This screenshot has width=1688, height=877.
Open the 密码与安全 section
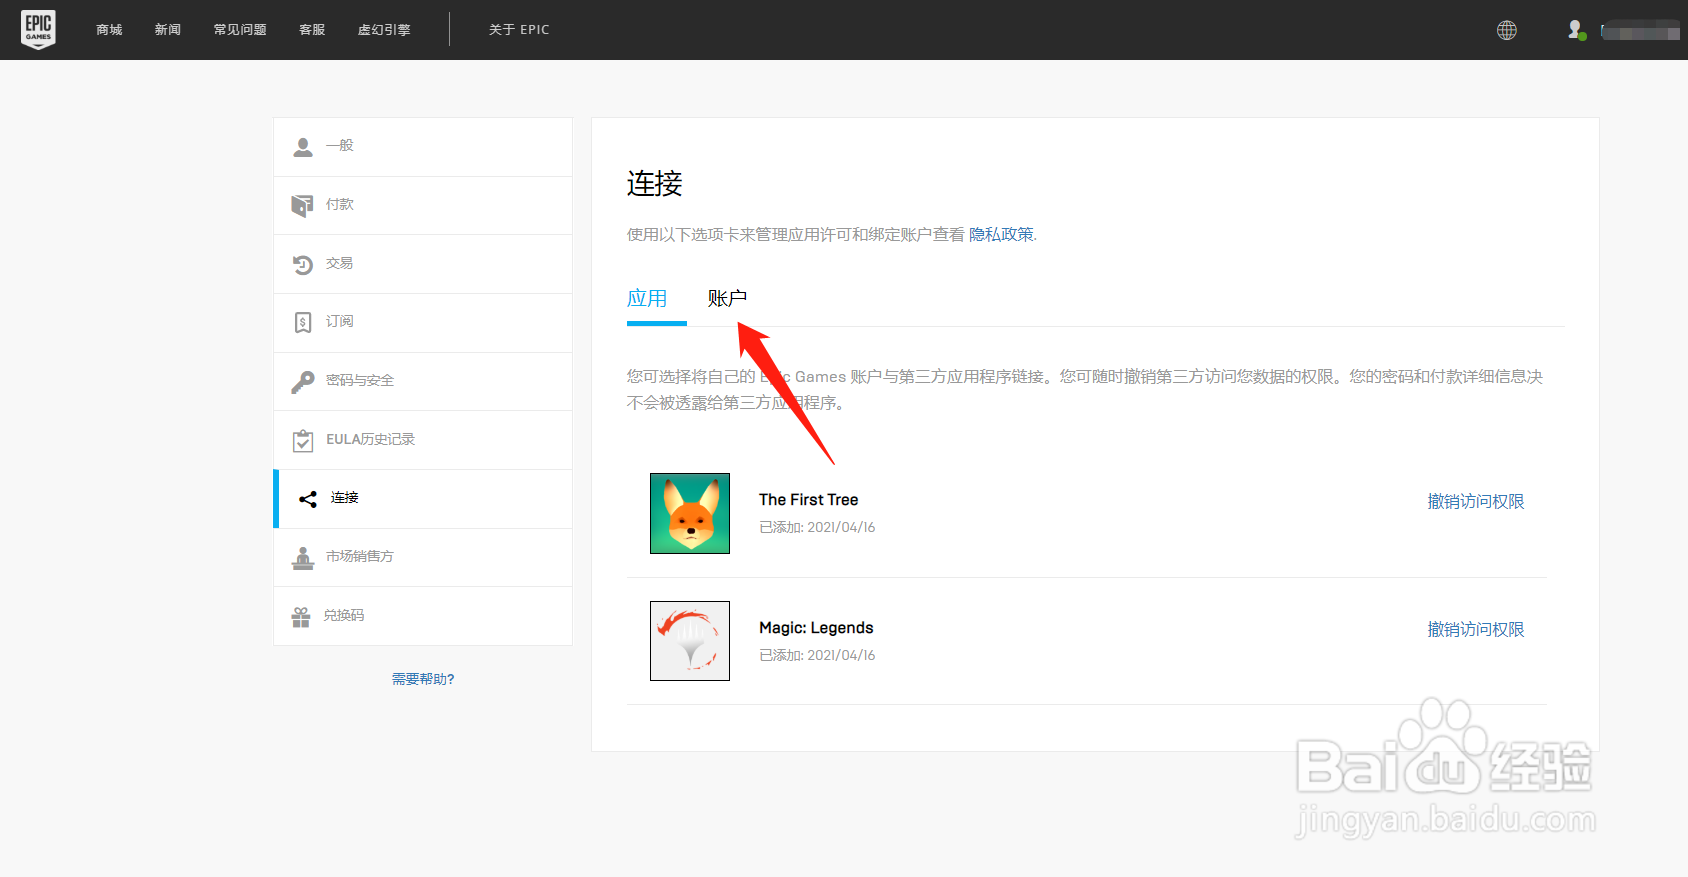click(423, 381)
